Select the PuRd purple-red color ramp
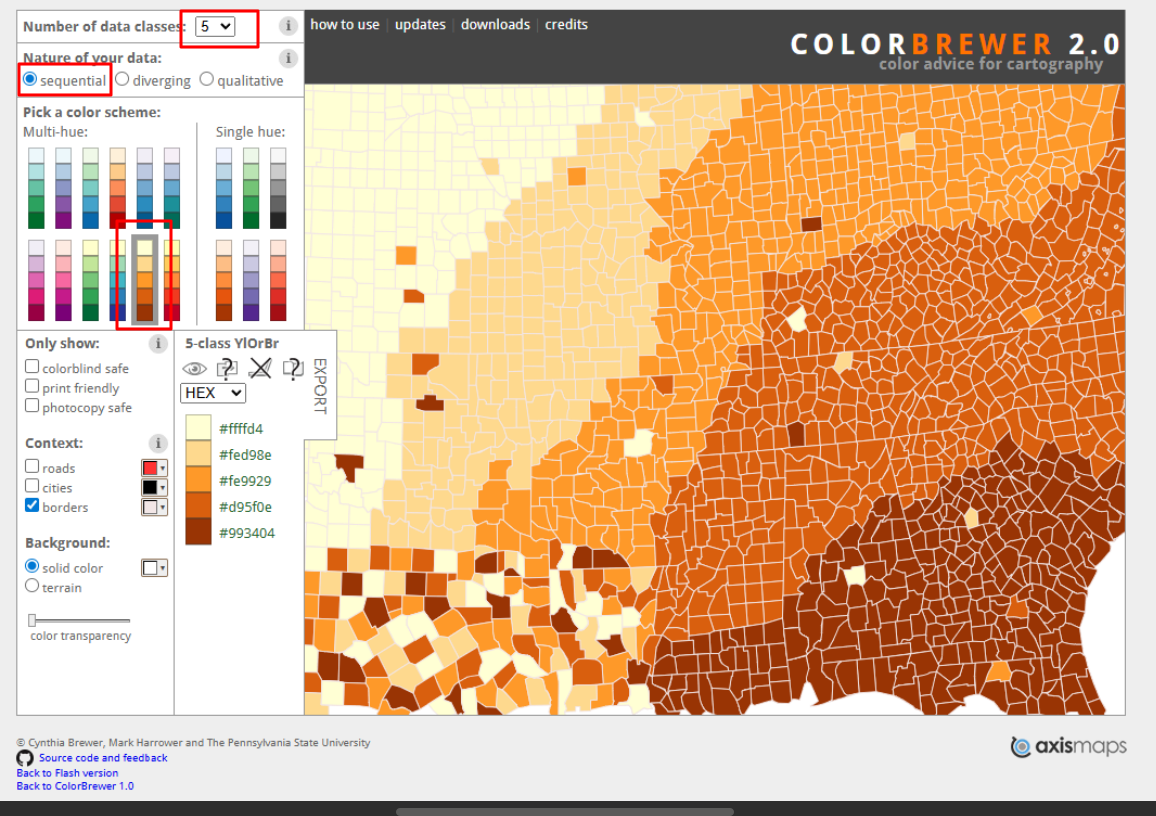The width and height of the screenshot is (1156, 816). pos(36,280)
